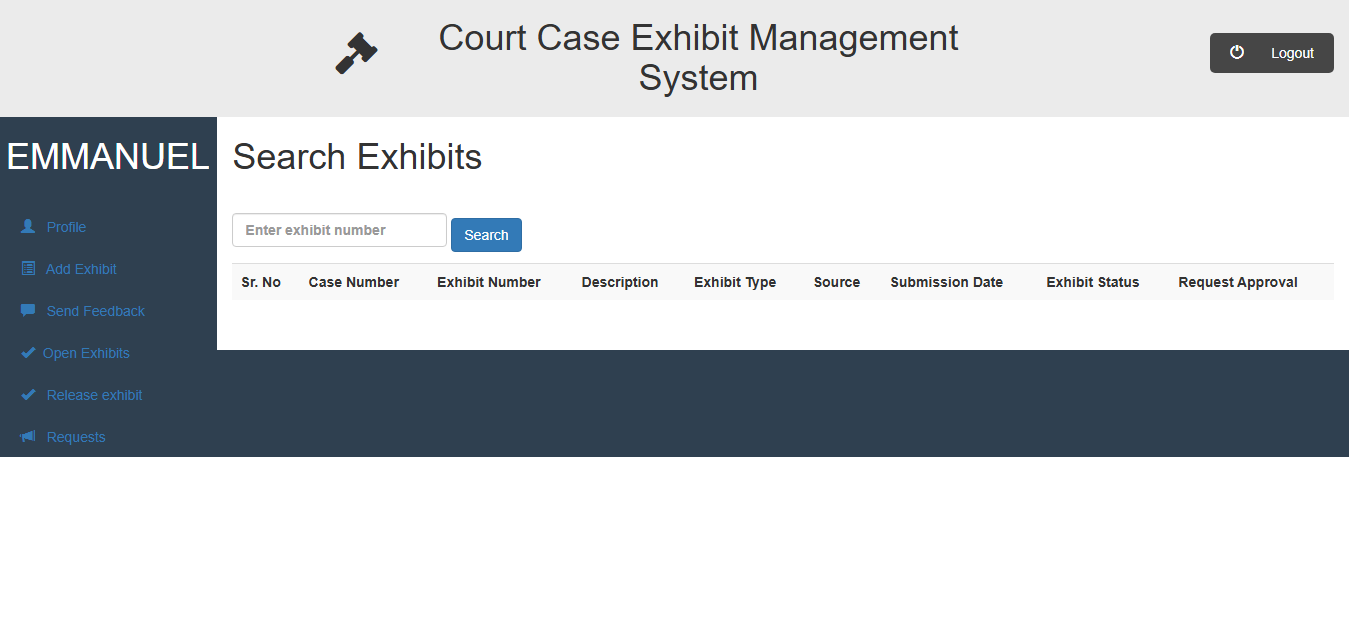Viewport: 1349px width, 617px height.
Task: Click the Request Approval column header
Action: pos(1237,282)
